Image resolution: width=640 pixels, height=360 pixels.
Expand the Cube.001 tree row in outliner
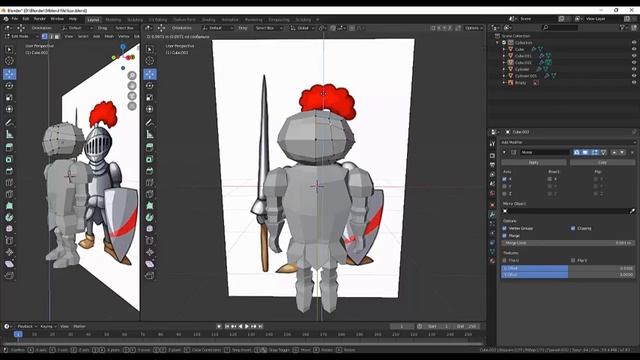(x=504, y=56)
